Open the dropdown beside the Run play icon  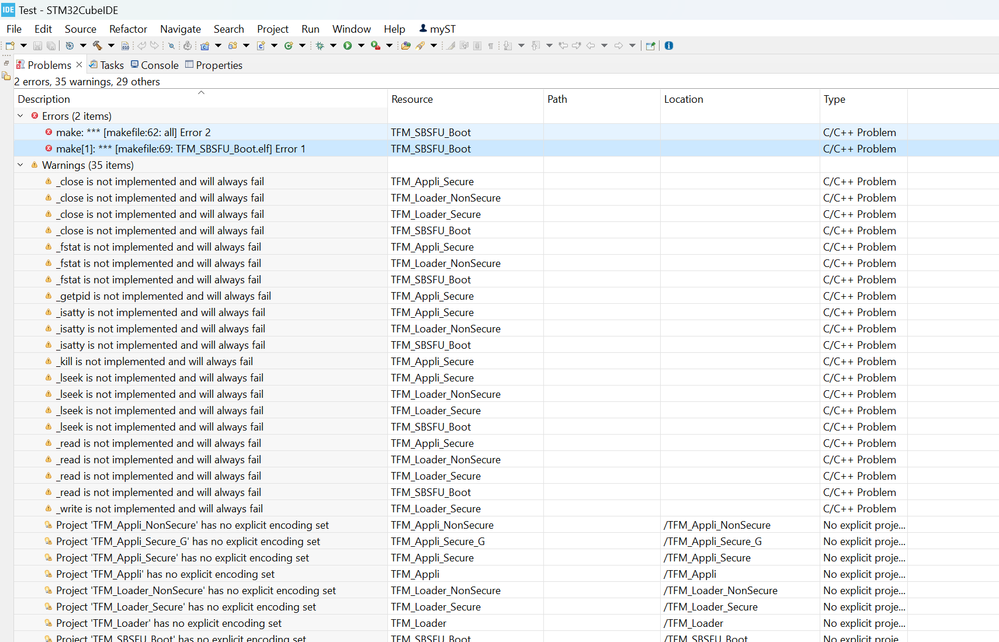point(361,46)
